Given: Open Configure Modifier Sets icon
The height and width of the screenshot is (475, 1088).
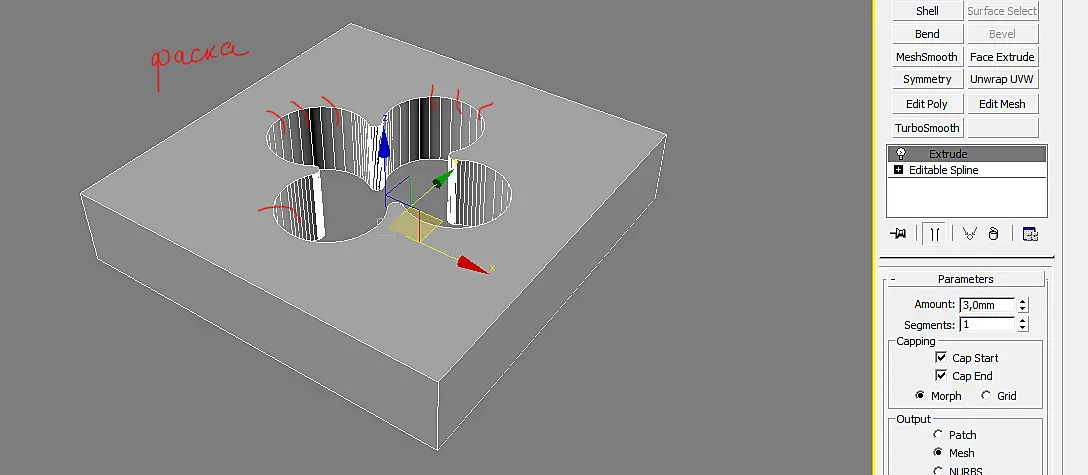Looking at the screenshot, I should [1030, 234].
